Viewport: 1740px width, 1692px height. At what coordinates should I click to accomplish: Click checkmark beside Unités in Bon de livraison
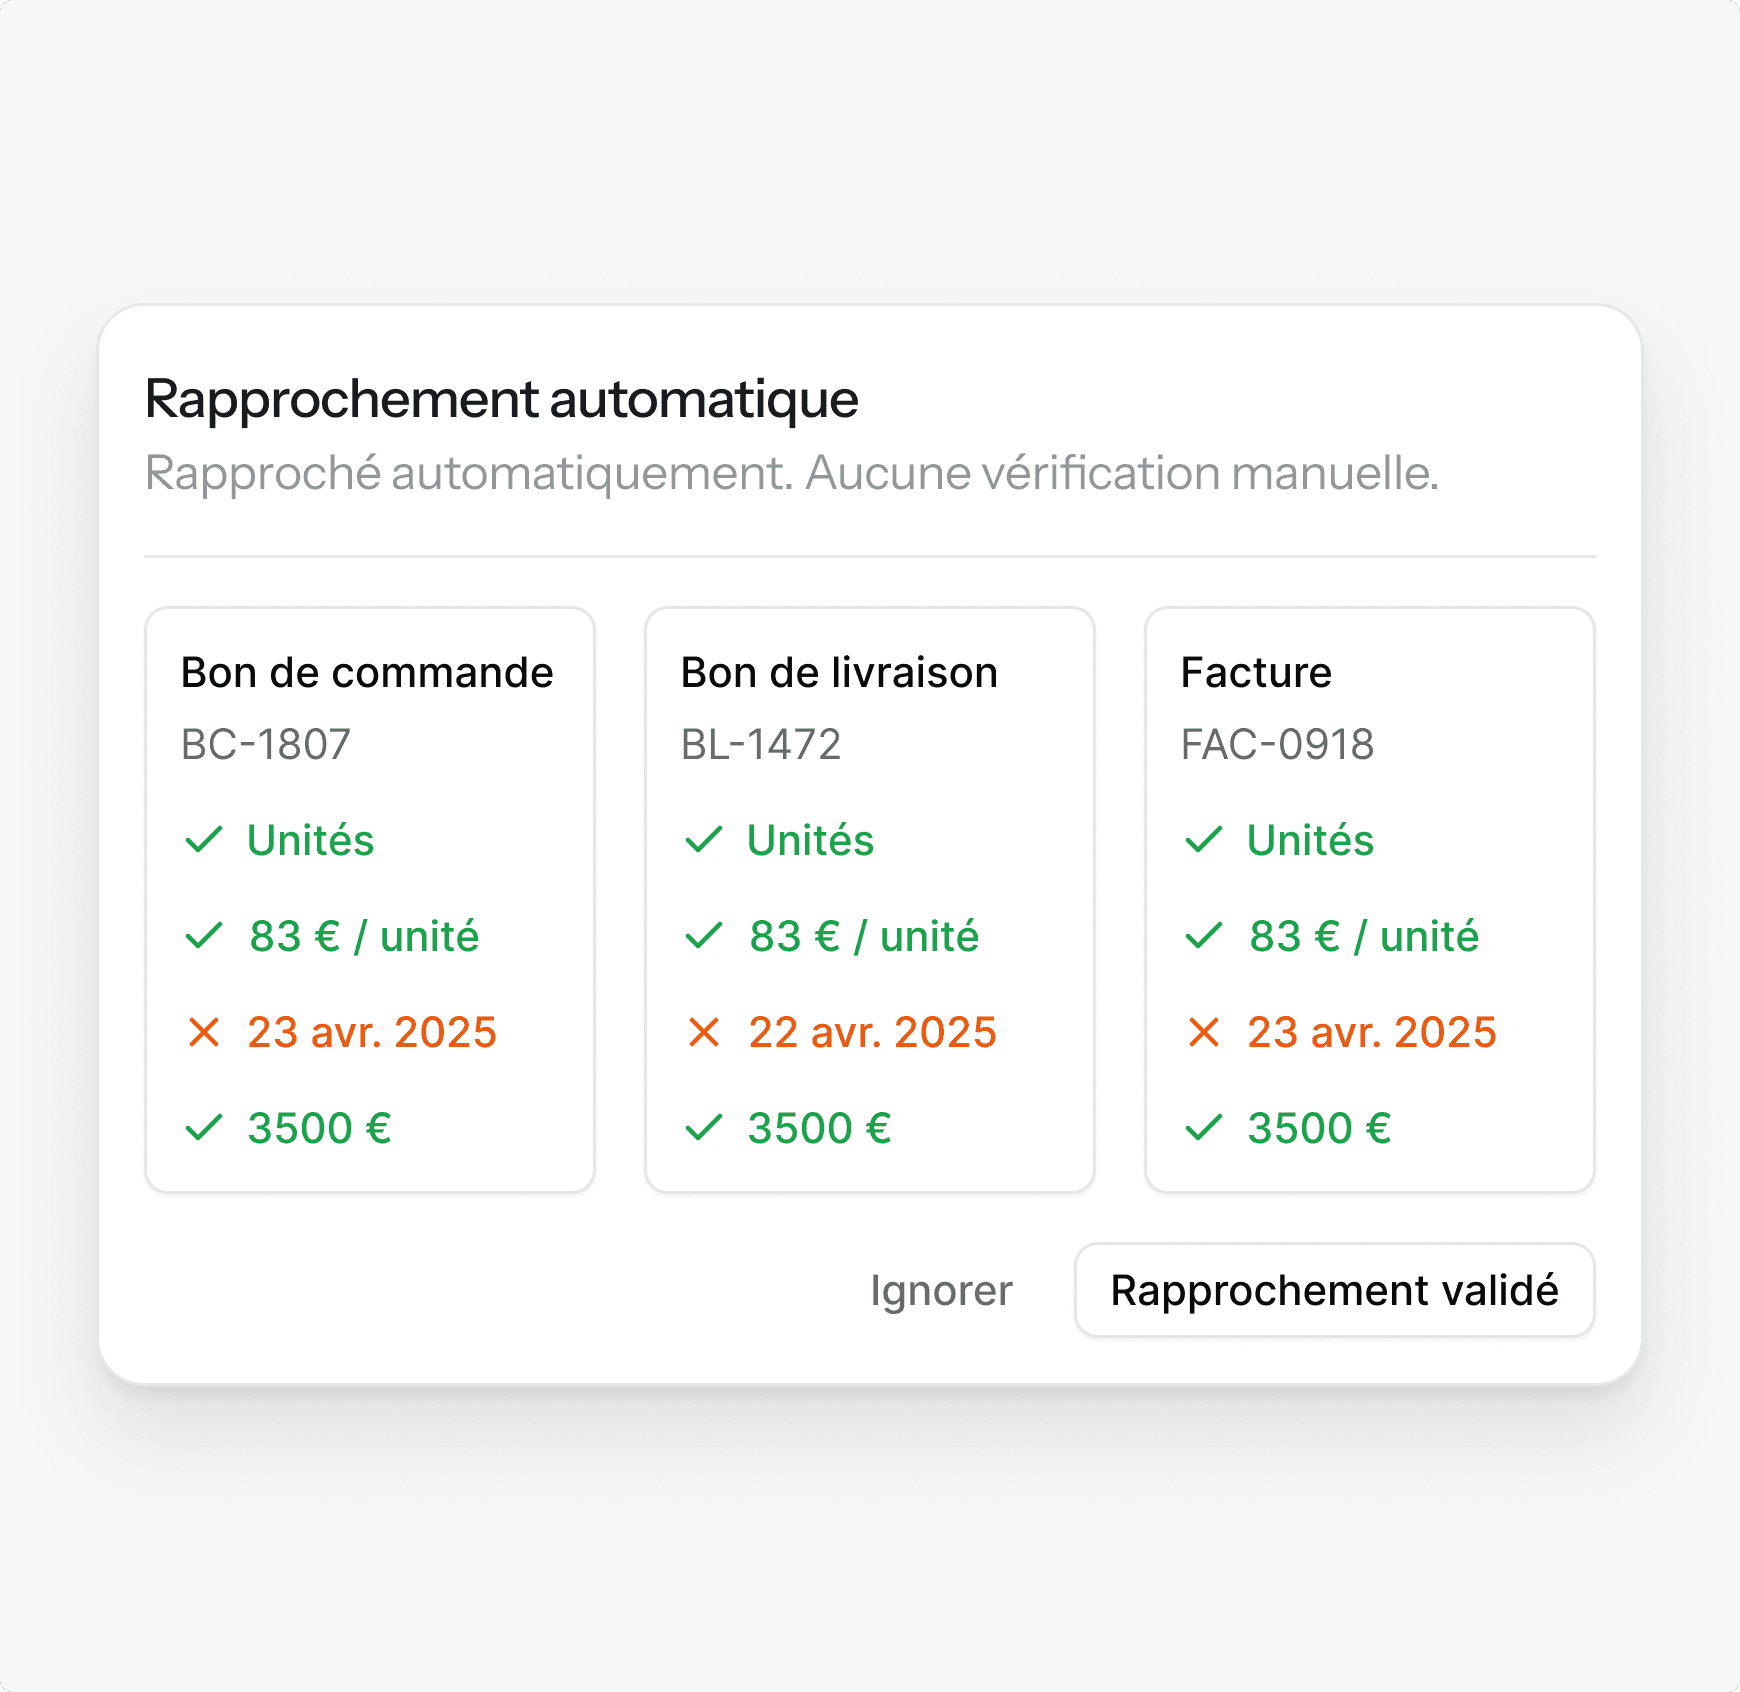704,840
